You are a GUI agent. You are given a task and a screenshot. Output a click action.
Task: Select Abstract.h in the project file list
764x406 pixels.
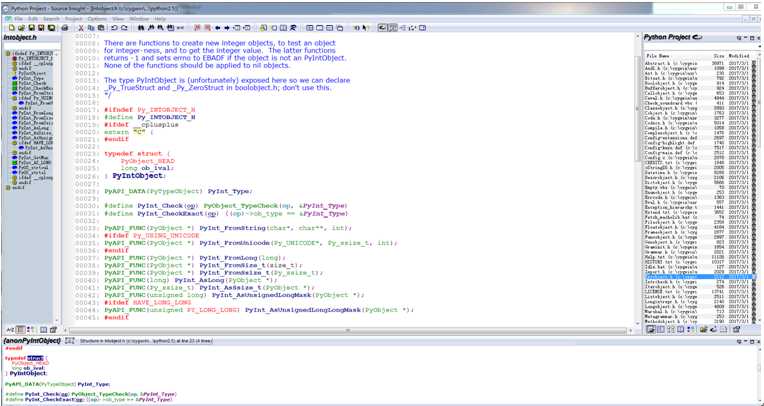click(671, 63)
